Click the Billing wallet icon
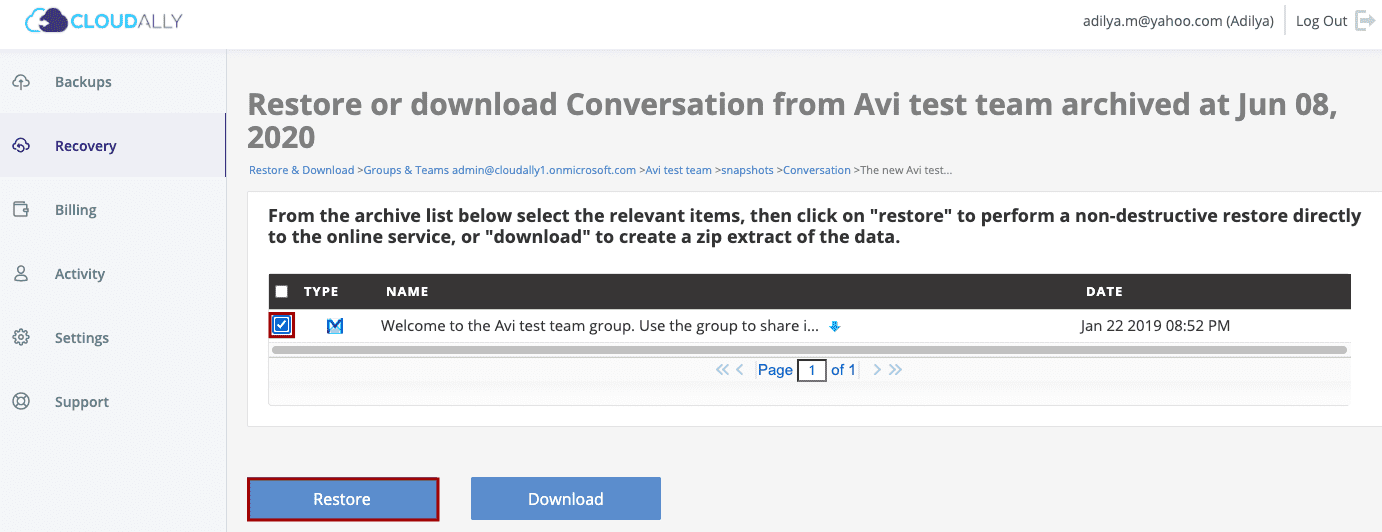Image resolution: width=1382 pixels, height=532 pixels. pos(21,210)
